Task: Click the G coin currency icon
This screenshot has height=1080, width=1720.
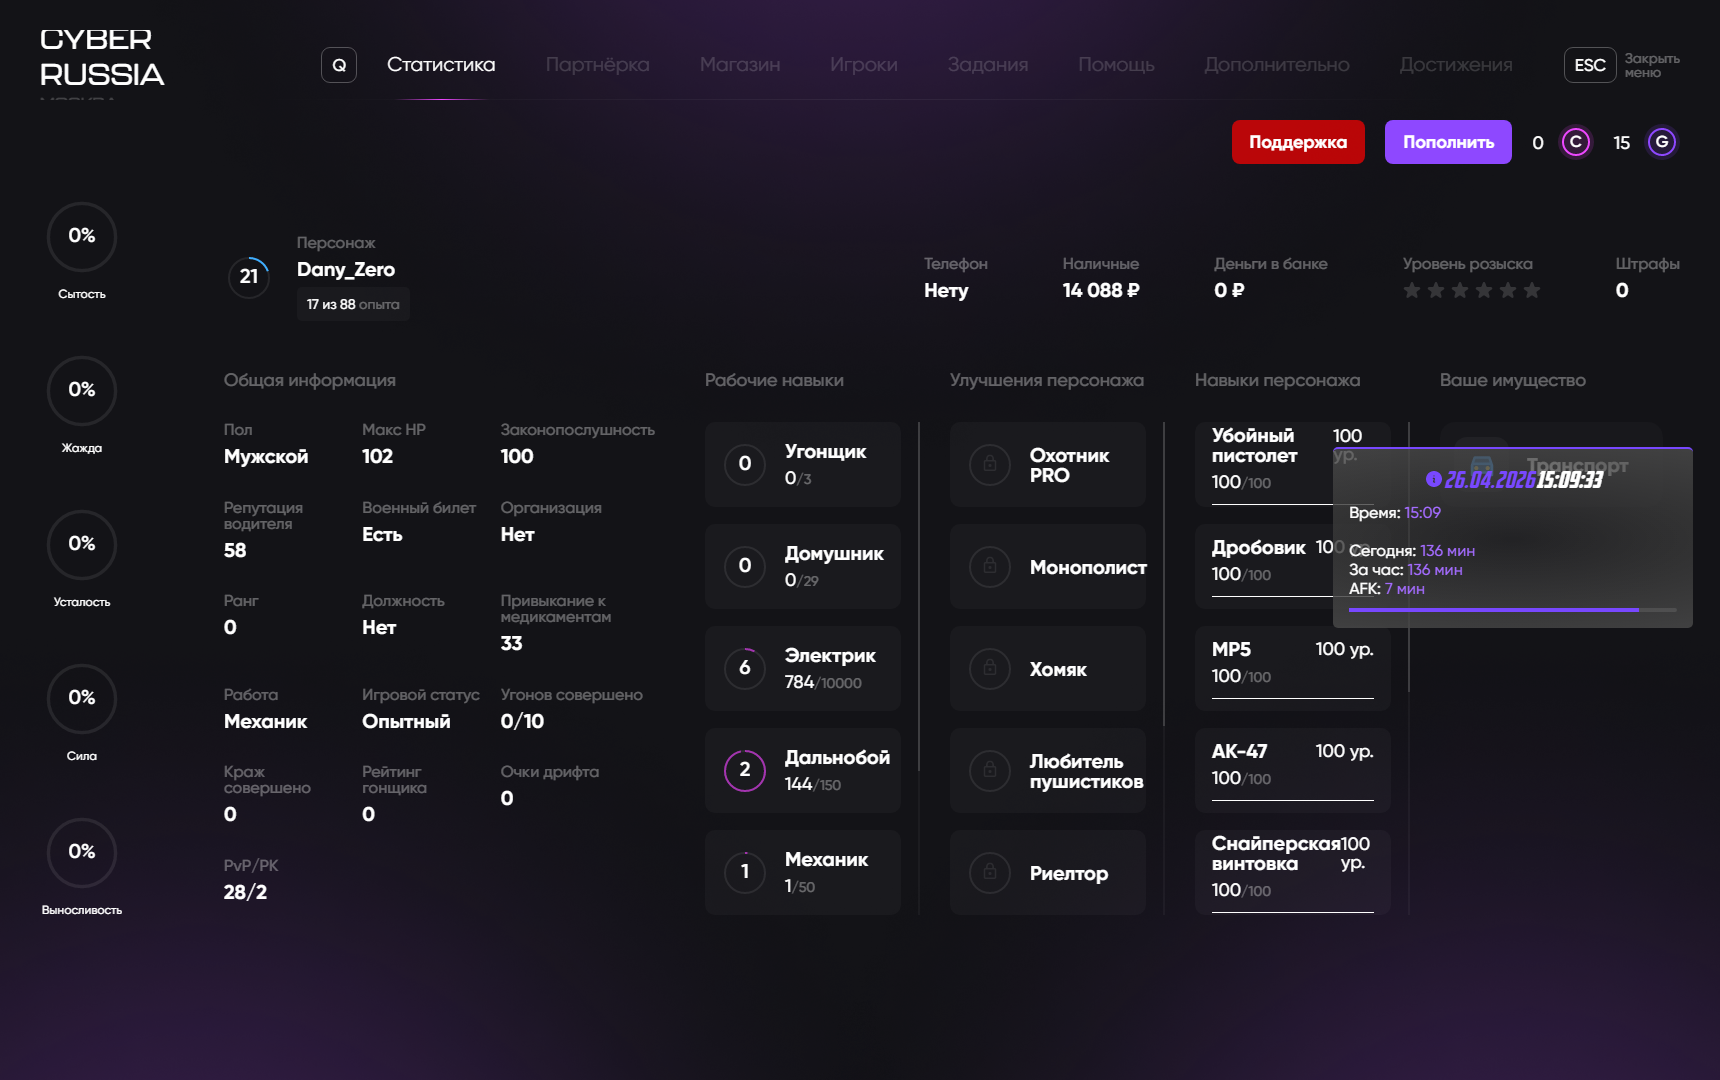Action: pos(1662,142)
